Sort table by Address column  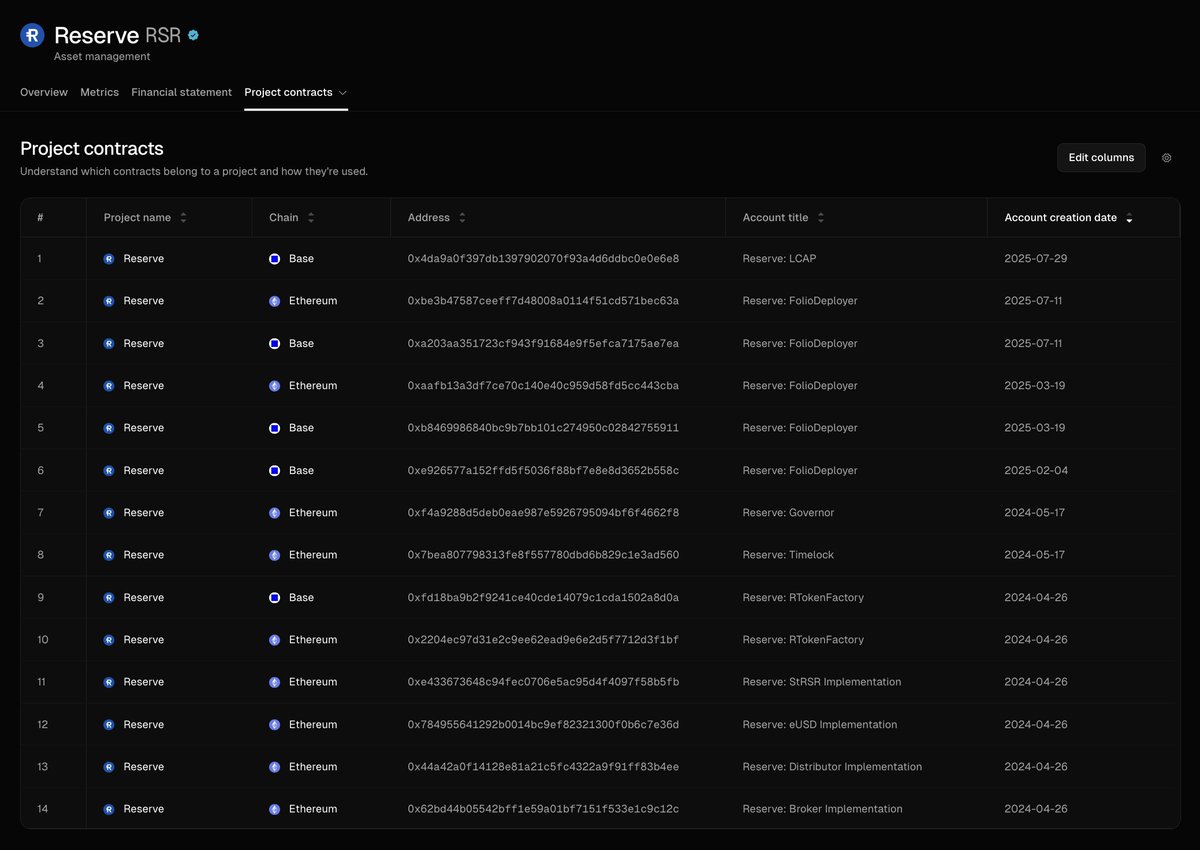[x=462, y=218]
